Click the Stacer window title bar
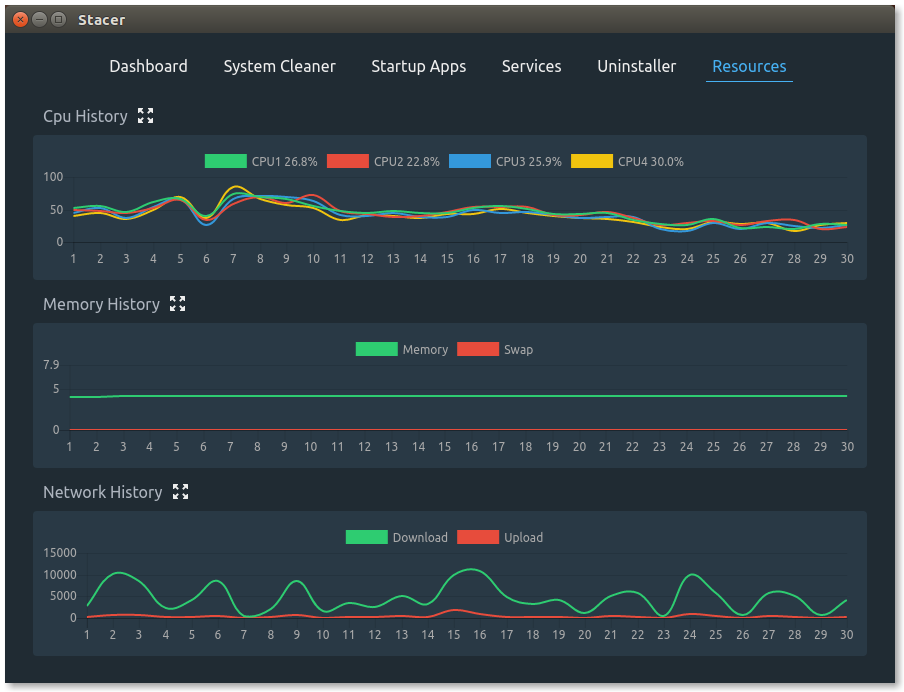This screenshot has height=692, width=904. (x=450, y=19)
